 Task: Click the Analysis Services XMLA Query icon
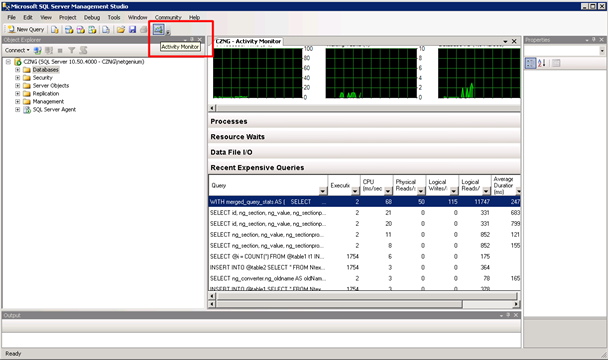[92, 29]
